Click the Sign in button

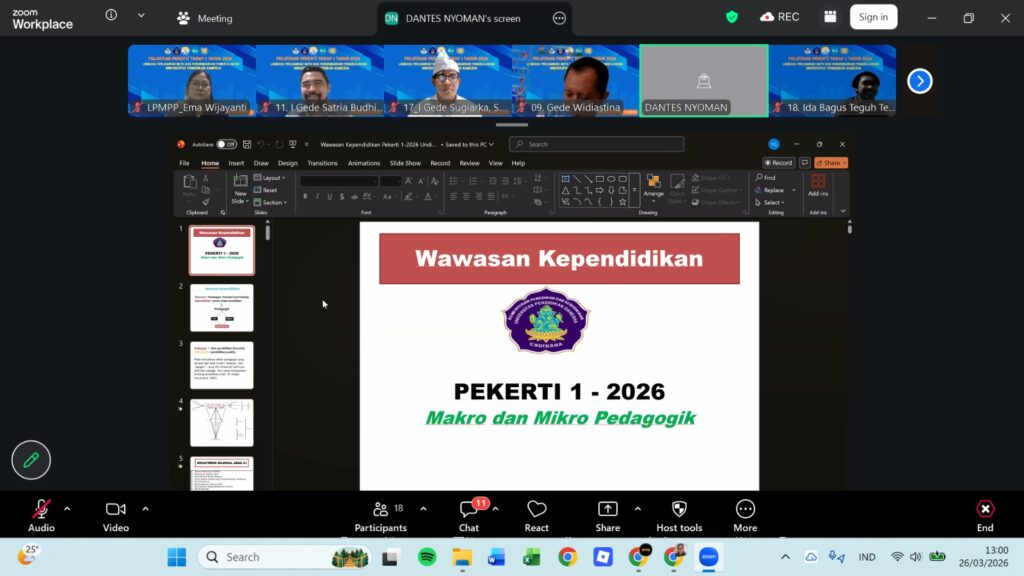point(873,17)
